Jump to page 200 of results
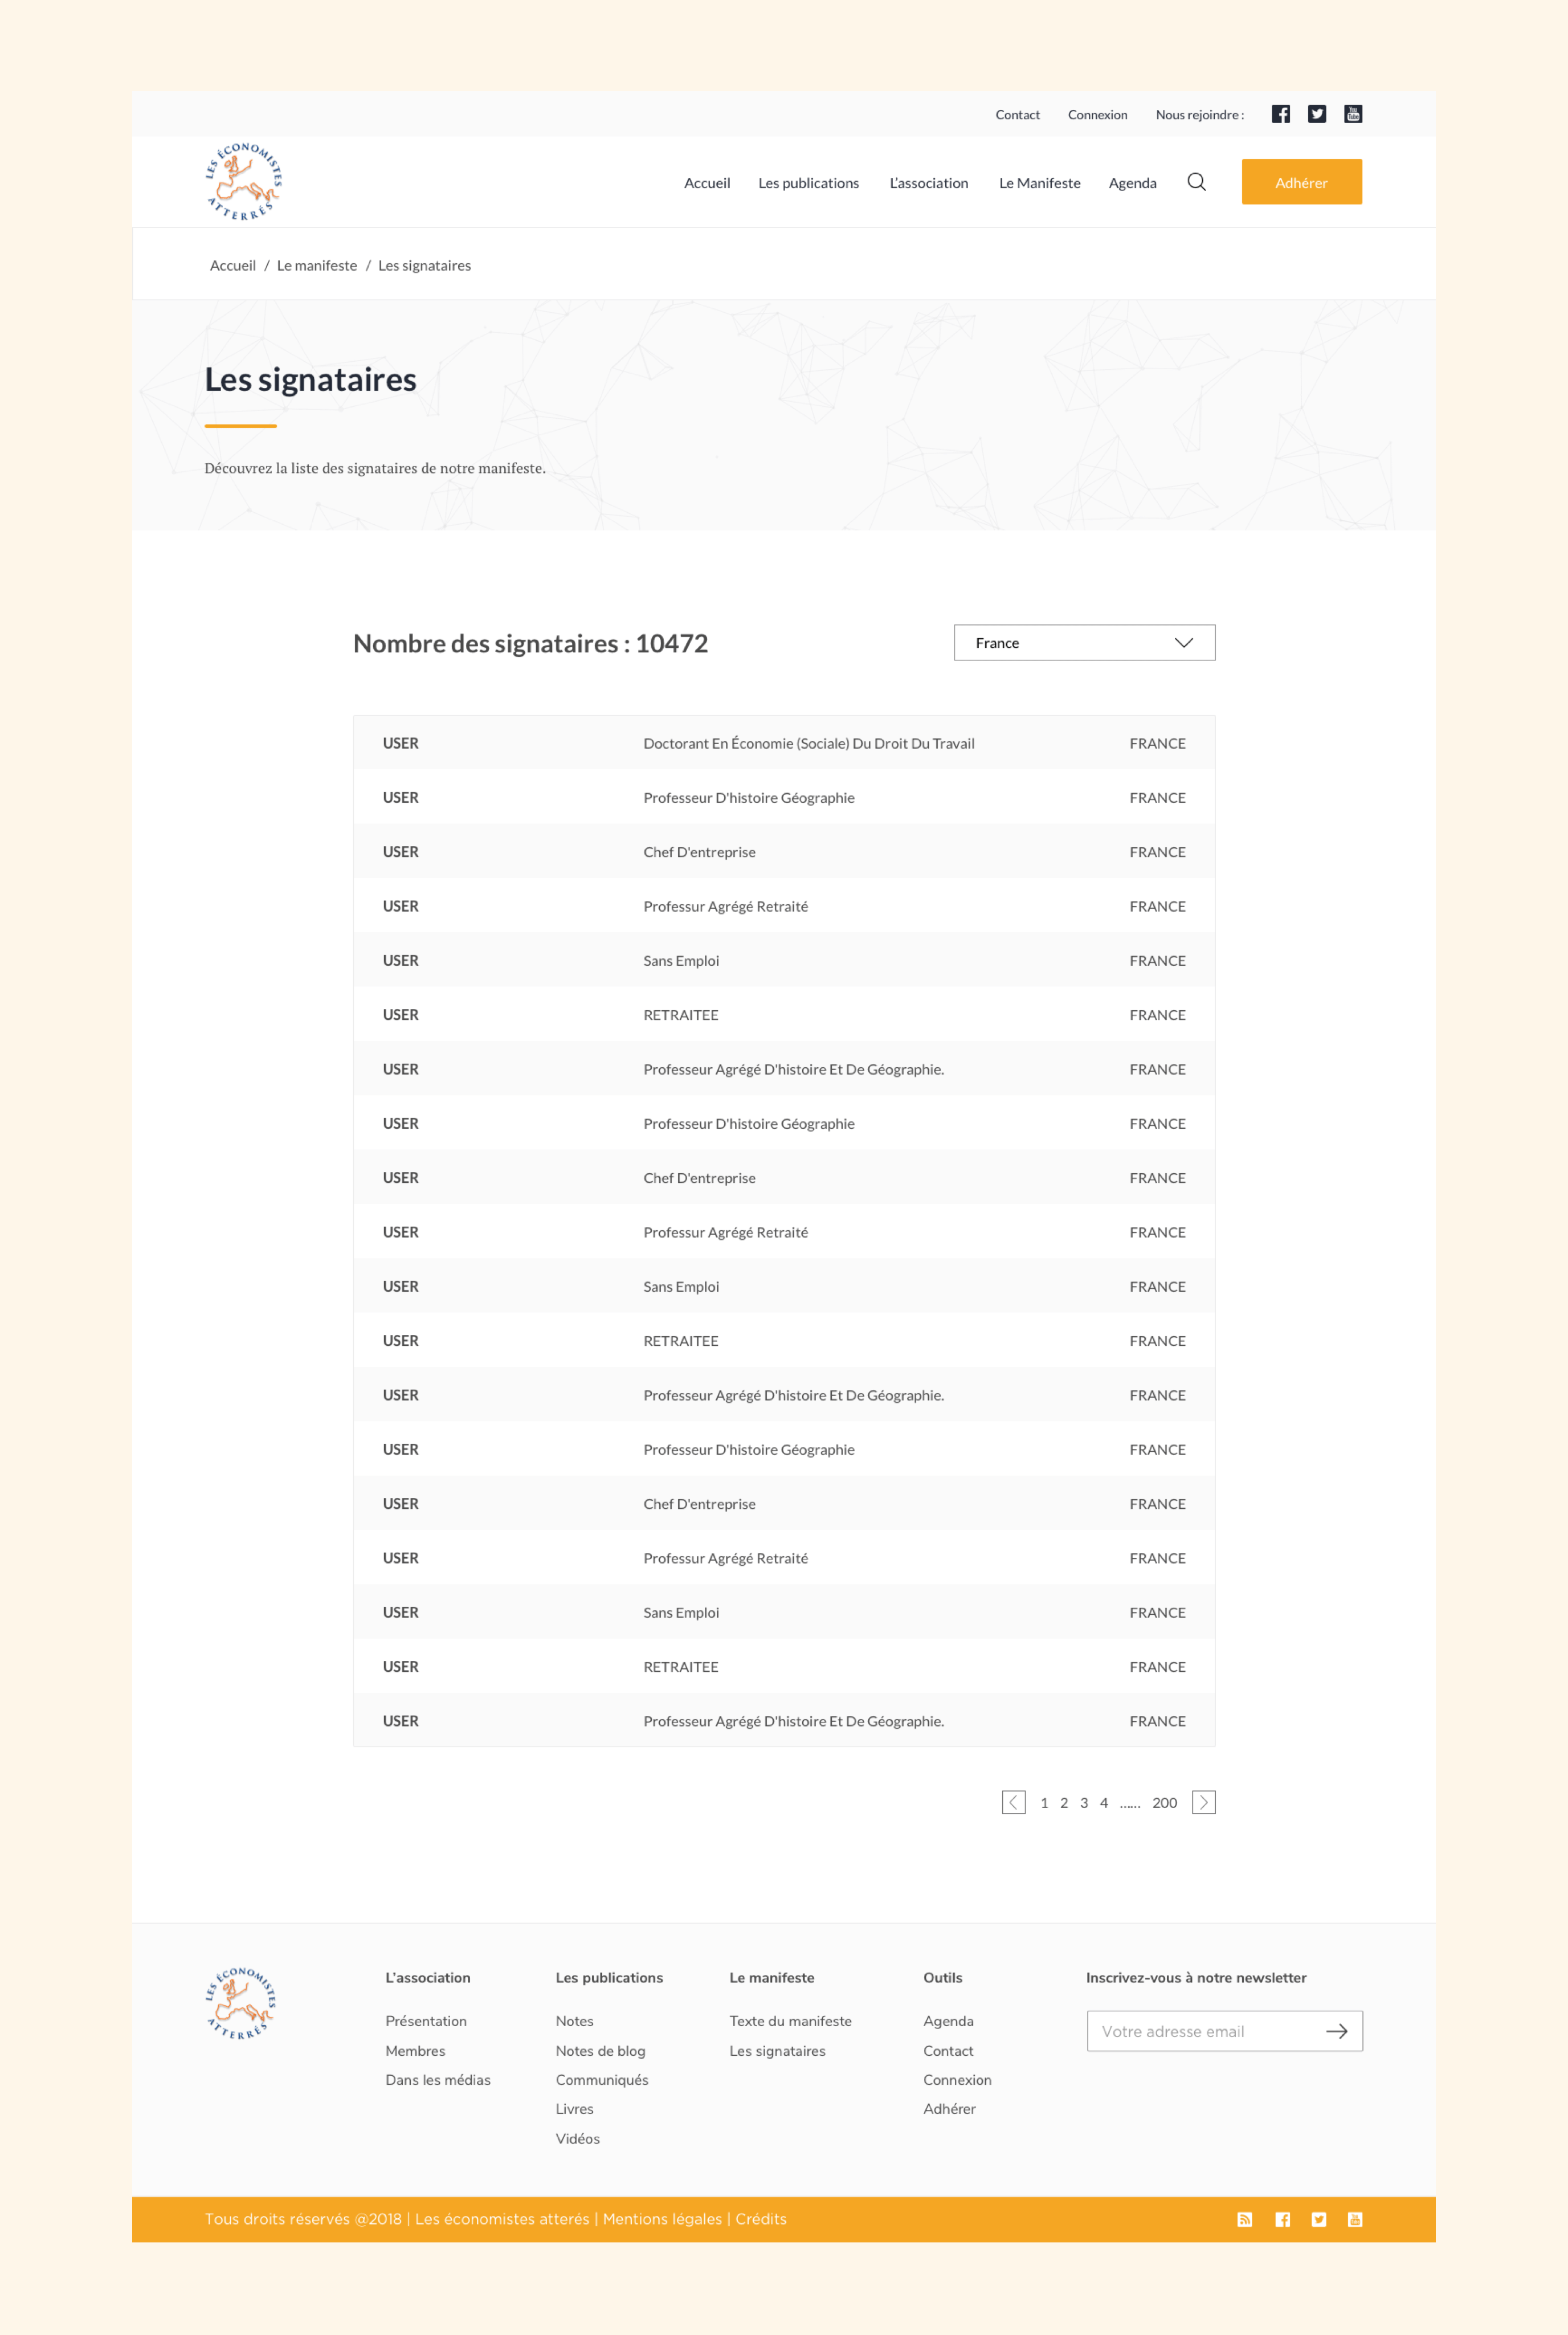 1164,1803
